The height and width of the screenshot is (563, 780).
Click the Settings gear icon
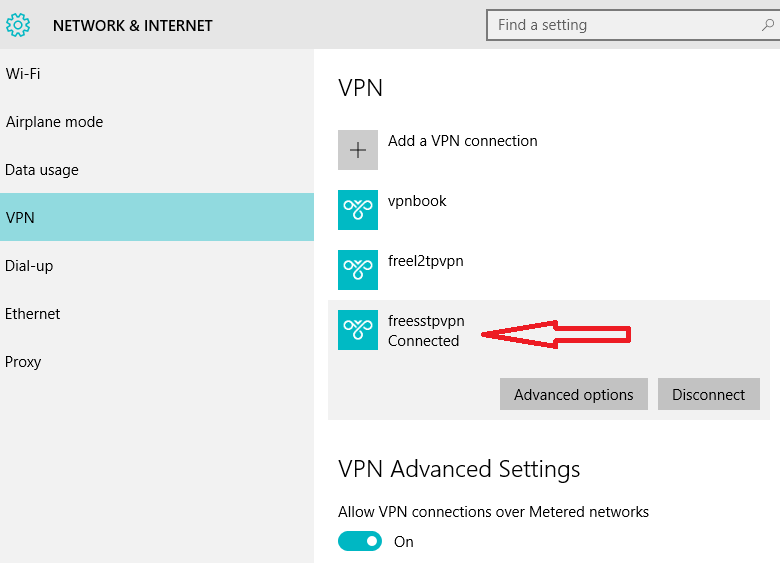pyautogui.click(x=18, y=25)
